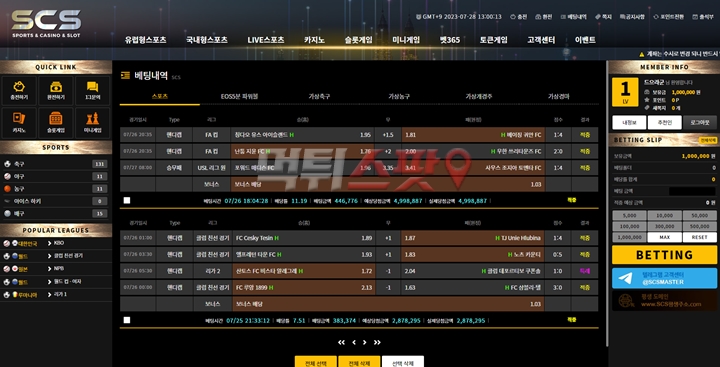Screen dimensions: 720x367
Task: Expand the 루마니아 리가 1 league
Action: (x=56, y=294)
